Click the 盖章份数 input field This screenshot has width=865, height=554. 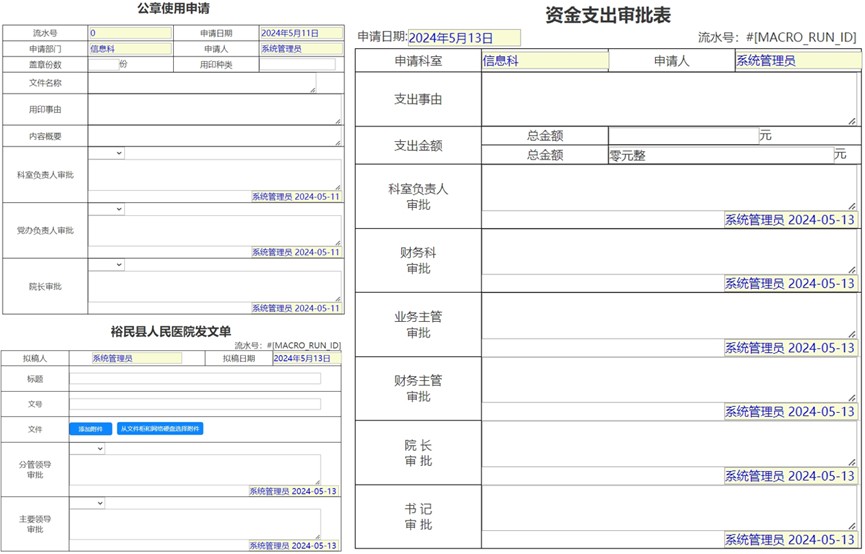(x=102, y=64)
